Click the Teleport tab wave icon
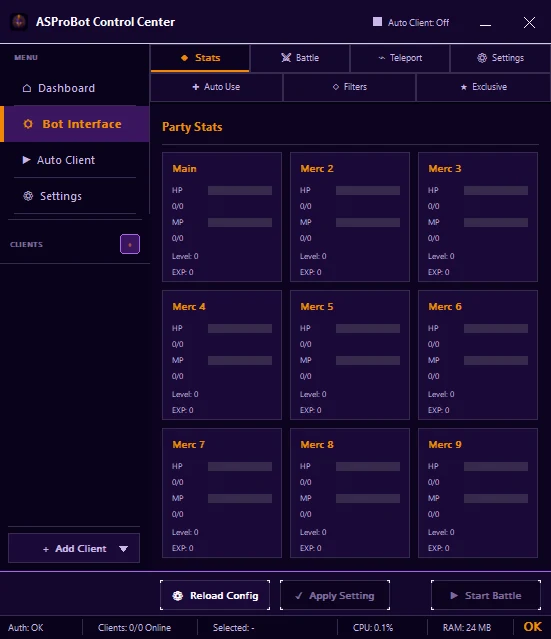The image size is (551, 639). pyautogui.click(x=382, y=58)
